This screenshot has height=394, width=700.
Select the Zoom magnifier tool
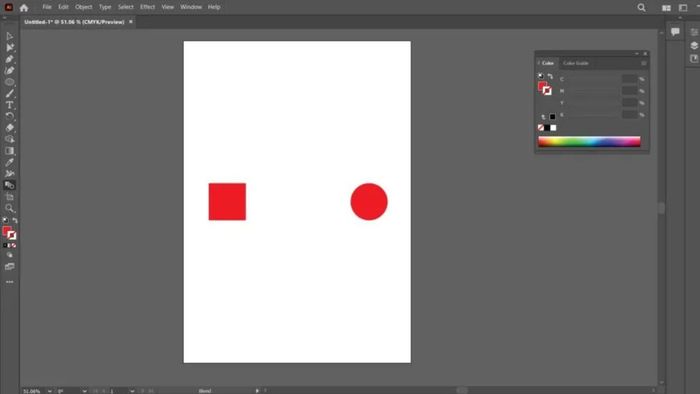pos(9,208)
